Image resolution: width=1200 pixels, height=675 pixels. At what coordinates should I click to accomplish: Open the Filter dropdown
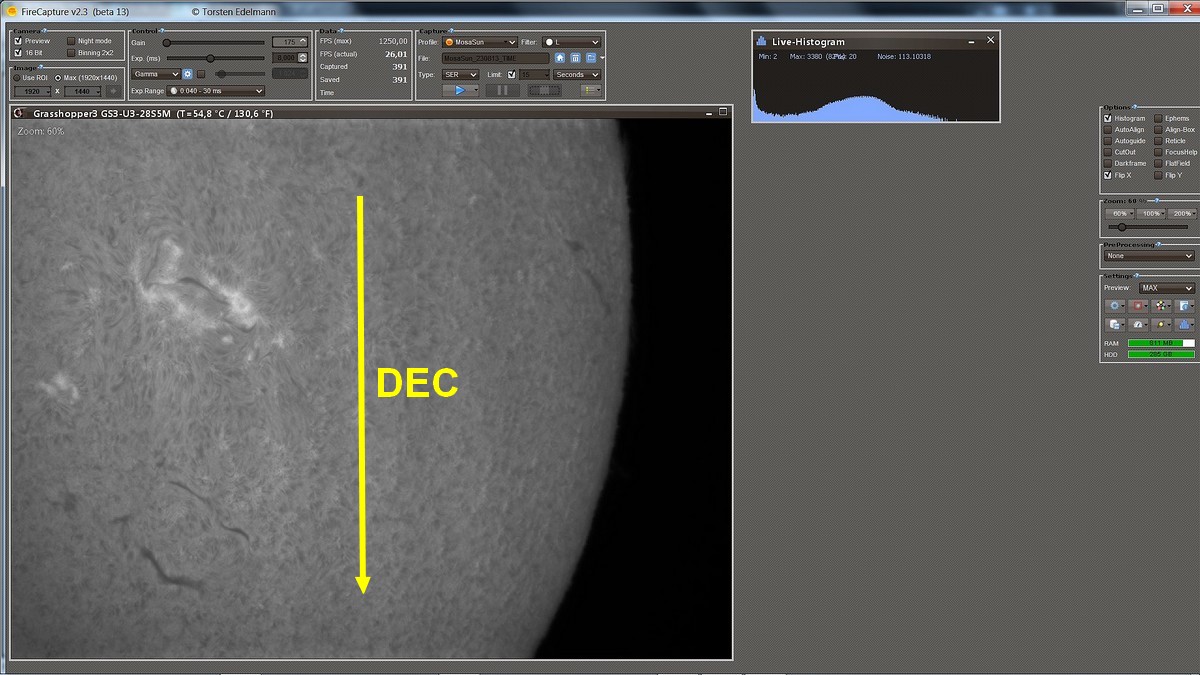(x=571, y=42)
